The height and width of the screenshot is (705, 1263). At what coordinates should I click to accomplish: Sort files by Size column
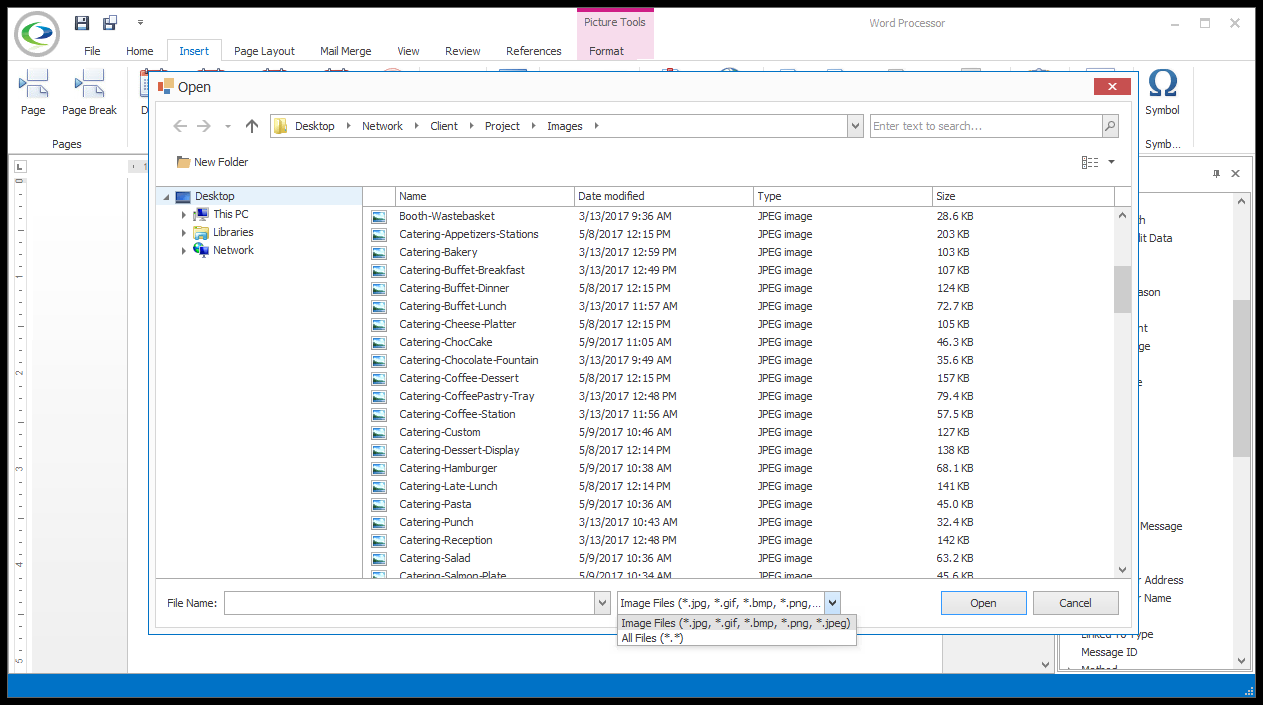[x=1022, y=196]
